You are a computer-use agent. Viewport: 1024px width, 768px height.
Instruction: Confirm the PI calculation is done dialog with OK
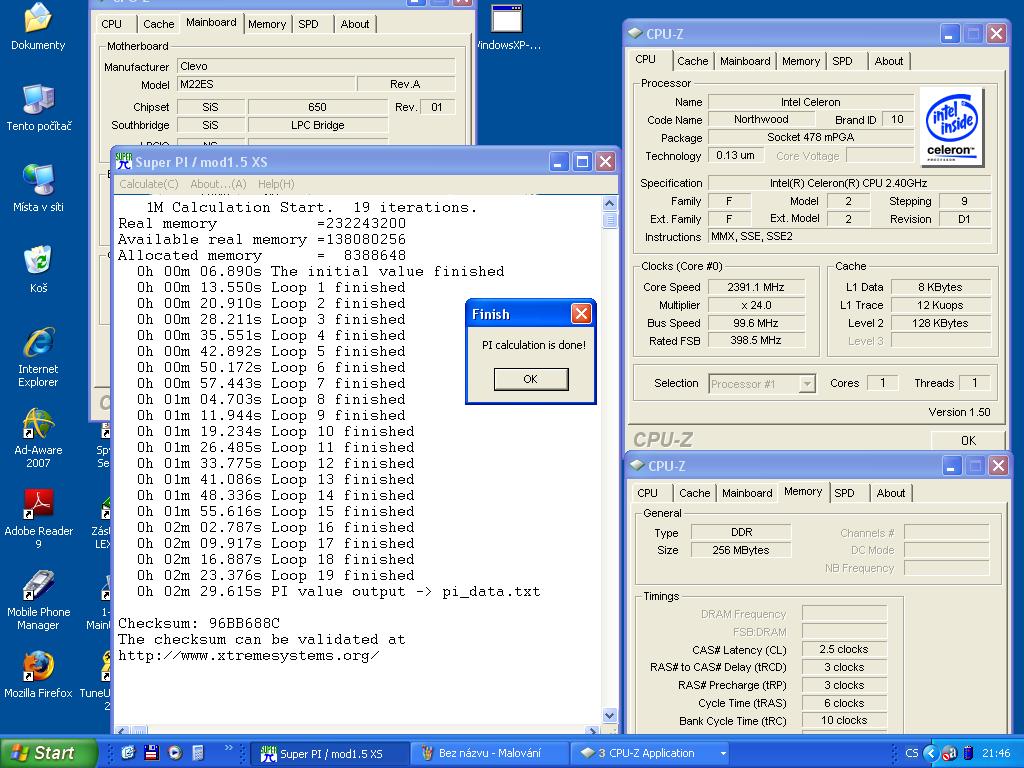click(531, 379)
